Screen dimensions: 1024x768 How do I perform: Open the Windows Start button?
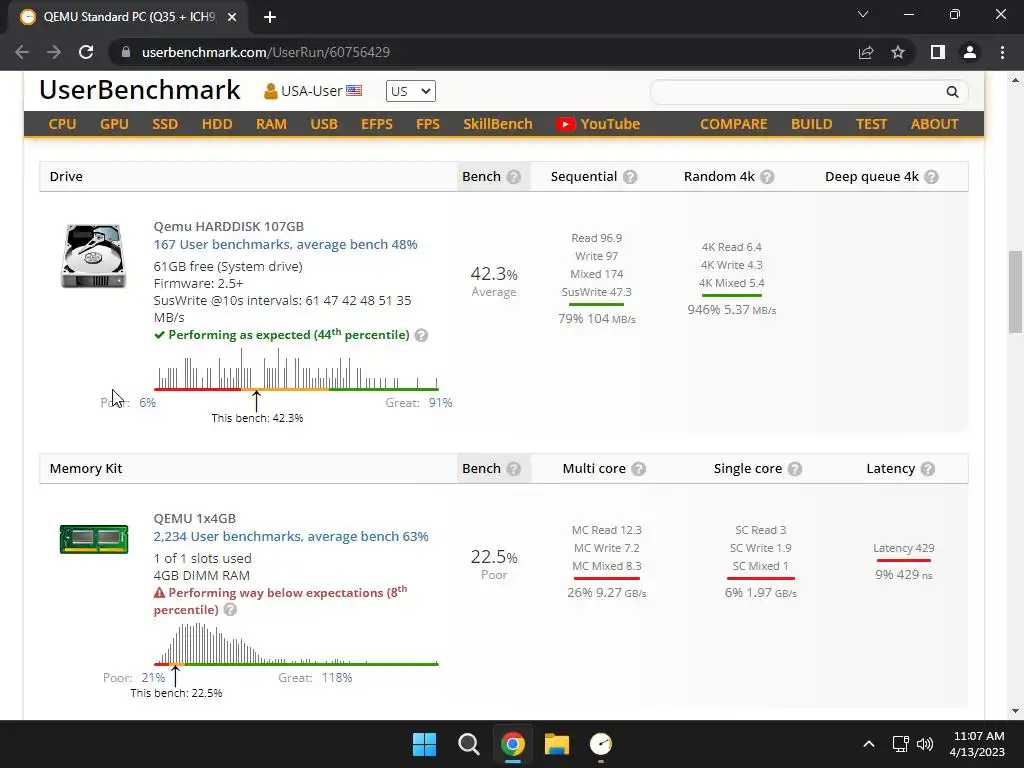tap(424, 744)
